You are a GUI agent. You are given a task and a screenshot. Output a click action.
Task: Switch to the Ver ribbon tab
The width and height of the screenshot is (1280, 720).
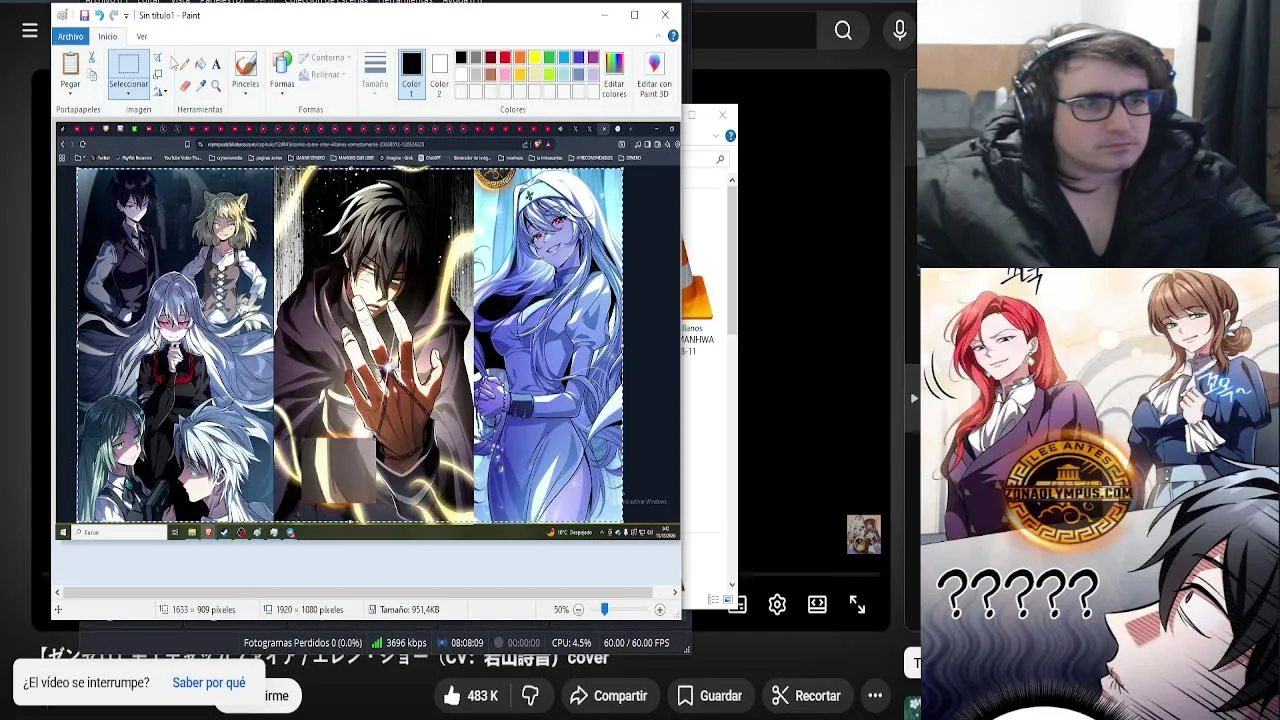click(142, 36)
